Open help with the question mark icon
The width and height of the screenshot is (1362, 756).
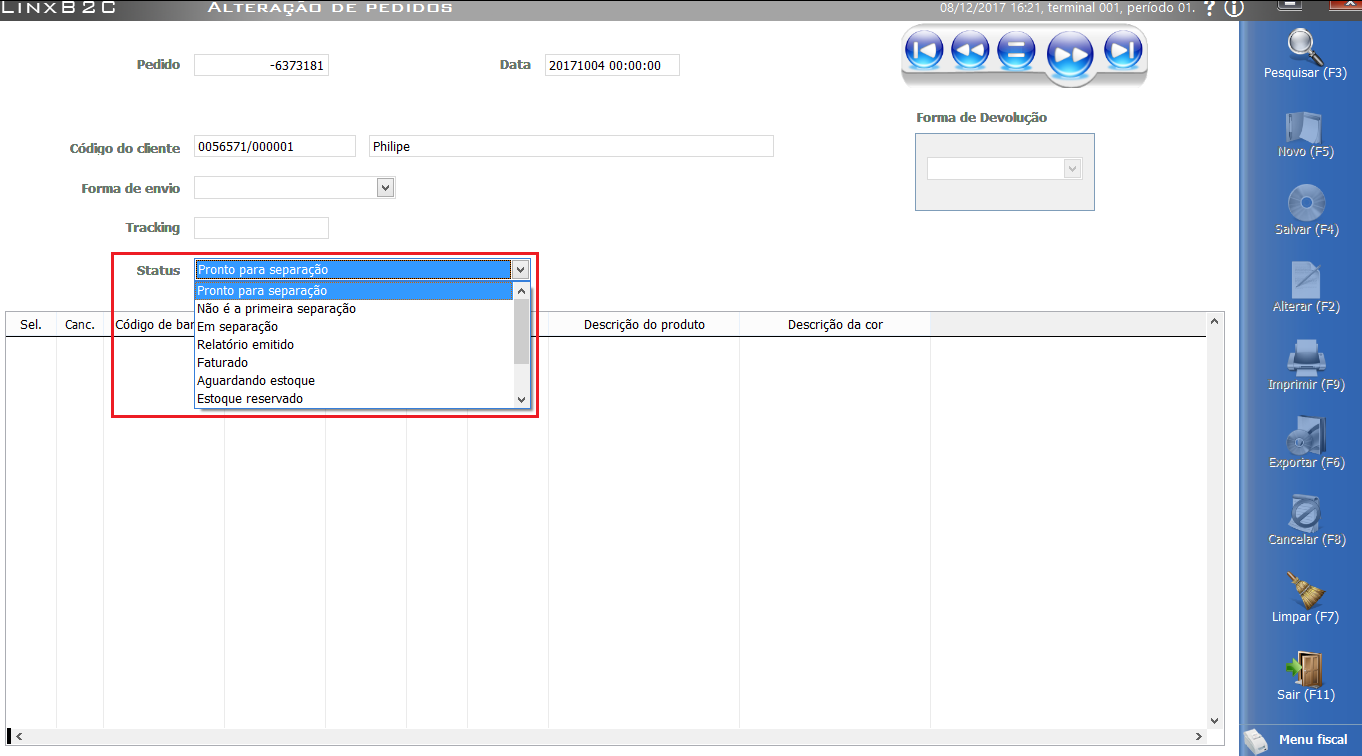(1210, 8)
